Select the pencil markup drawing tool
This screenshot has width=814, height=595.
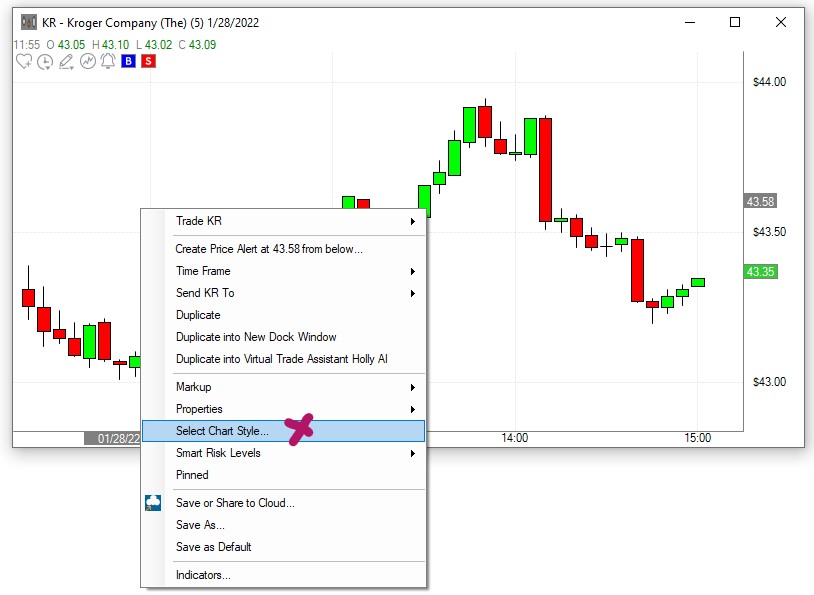pos(66,62)
